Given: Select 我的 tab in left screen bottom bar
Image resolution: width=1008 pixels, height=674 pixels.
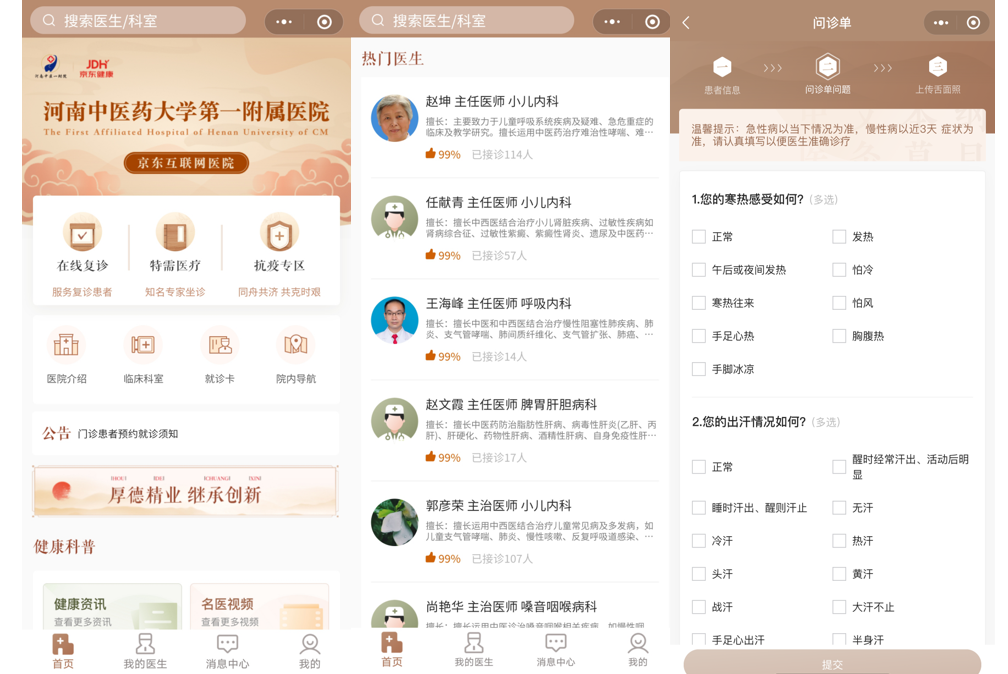Looking at the screenshot, I should [310, 651].
